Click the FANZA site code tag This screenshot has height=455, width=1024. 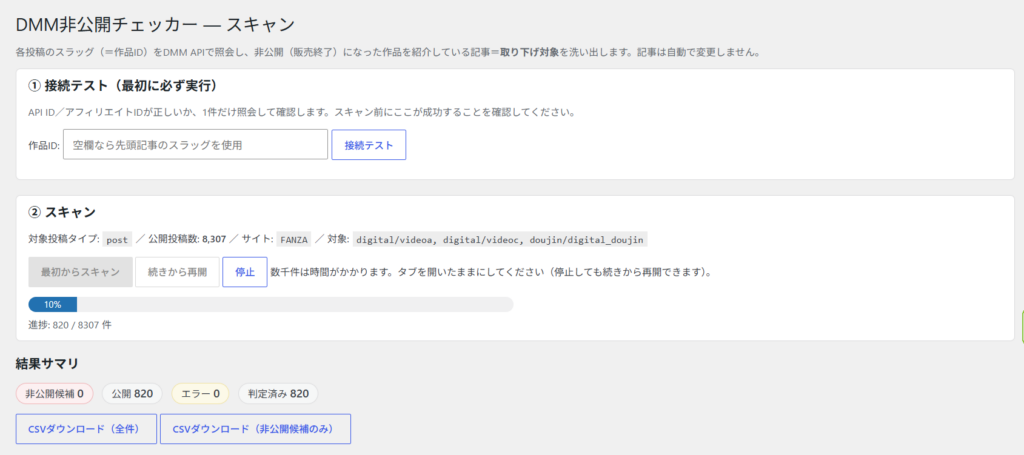coord(294,240)
